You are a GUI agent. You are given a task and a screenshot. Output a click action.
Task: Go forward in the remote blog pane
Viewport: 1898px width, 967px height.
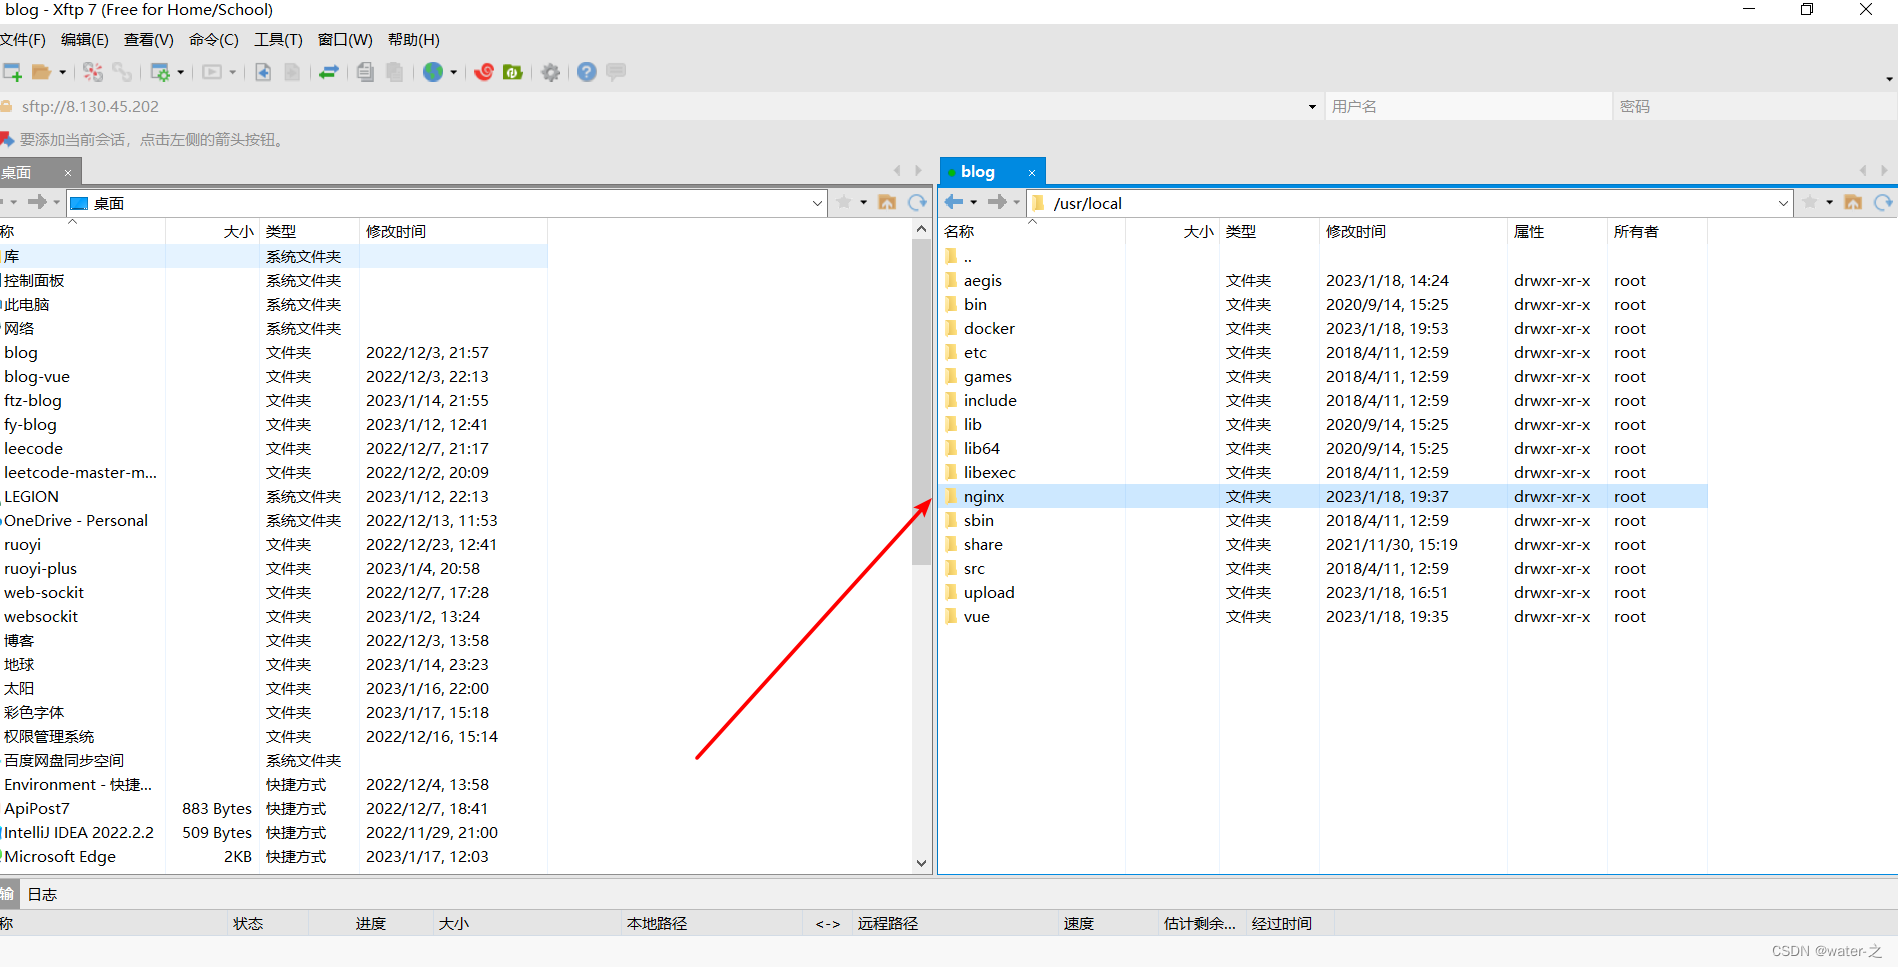click(x=997, y=202)
